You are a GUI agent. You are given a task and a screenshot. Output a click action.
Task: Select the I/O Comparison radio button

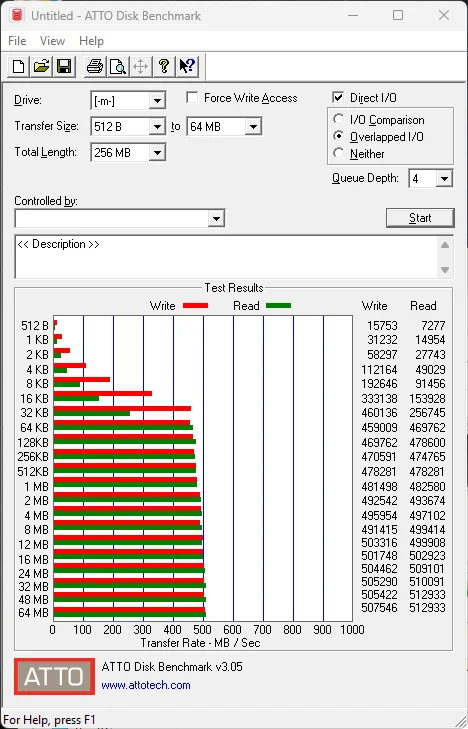pyautogui.click(x=339, y=119)
